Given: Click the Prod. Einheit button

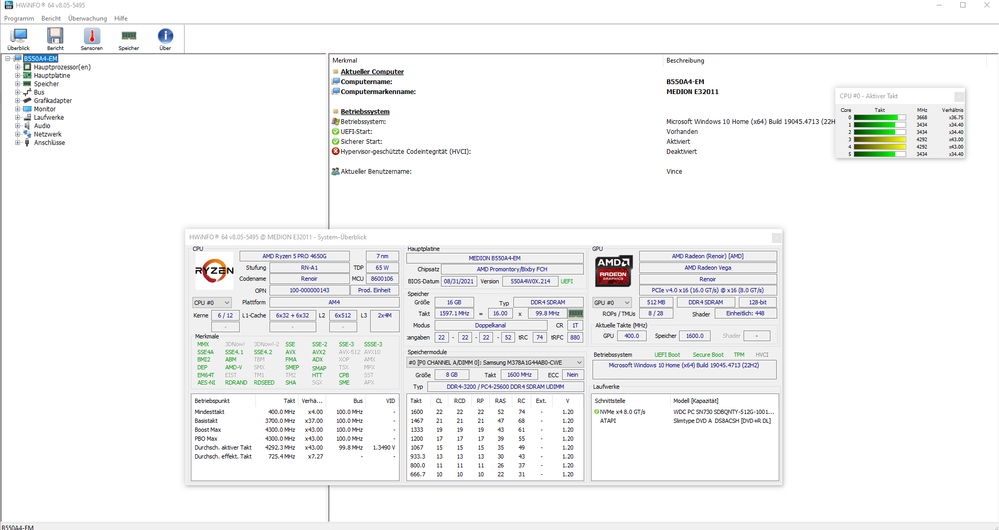Looking at the screenshot, I should [374, 290].
